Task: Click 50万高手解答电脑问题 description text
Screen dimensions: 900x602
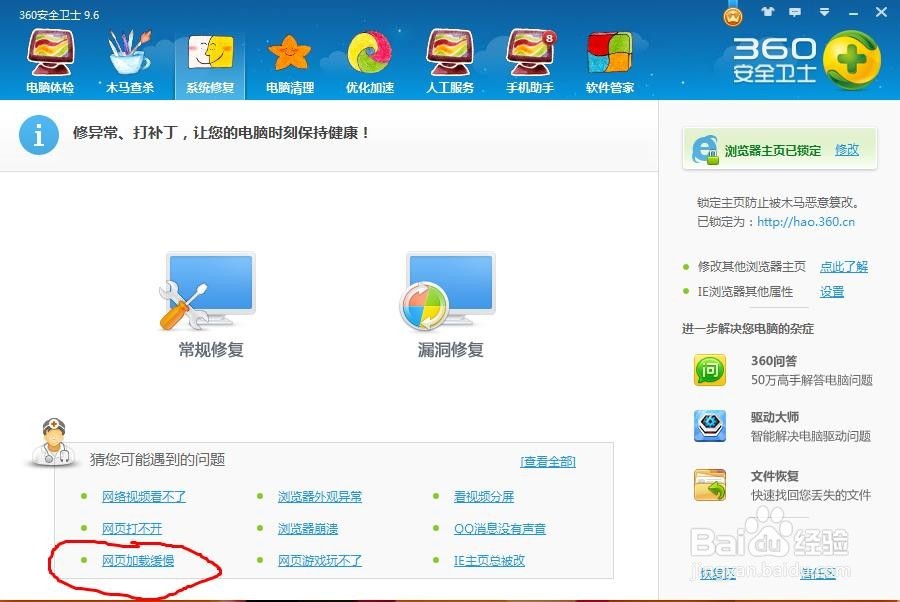Action: coord(812,380)
